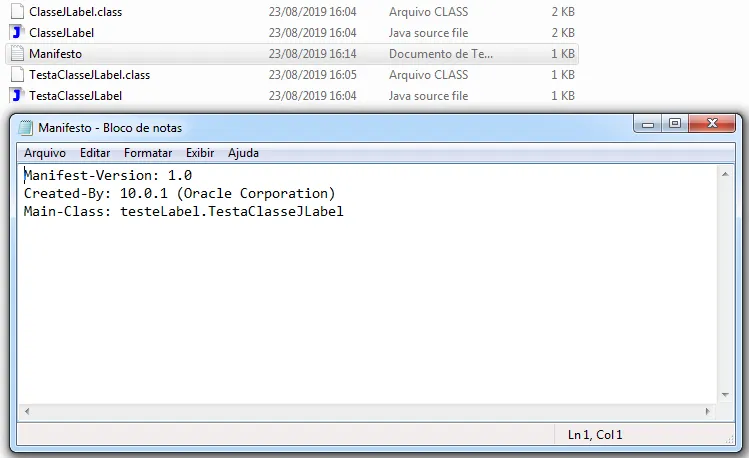Place cursor in the Created-By line
749x458 pixels.
180,193
